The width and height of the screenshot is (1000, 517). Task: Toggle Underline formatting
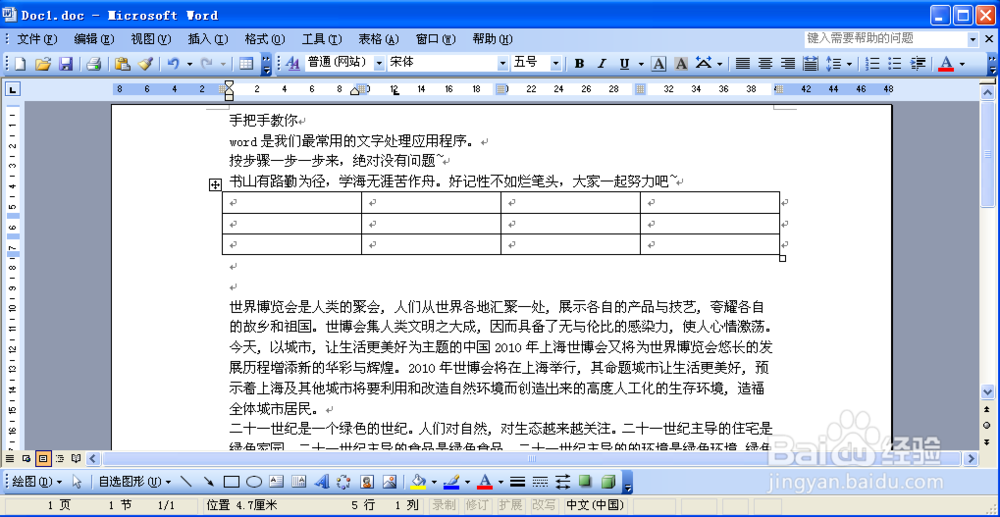click(624, 64)
